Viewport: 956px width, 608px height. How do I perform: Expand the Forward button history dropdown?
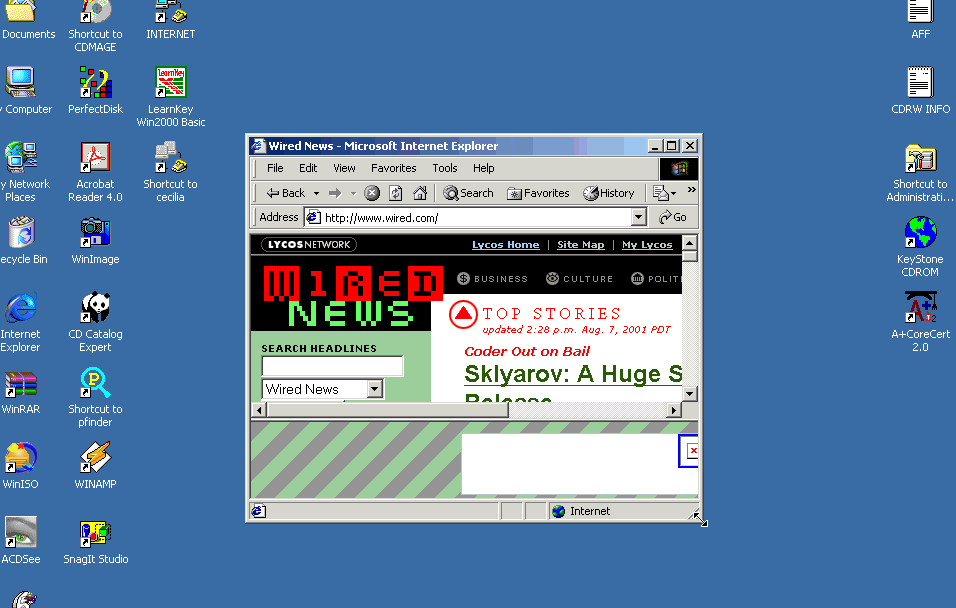[353, 193]
